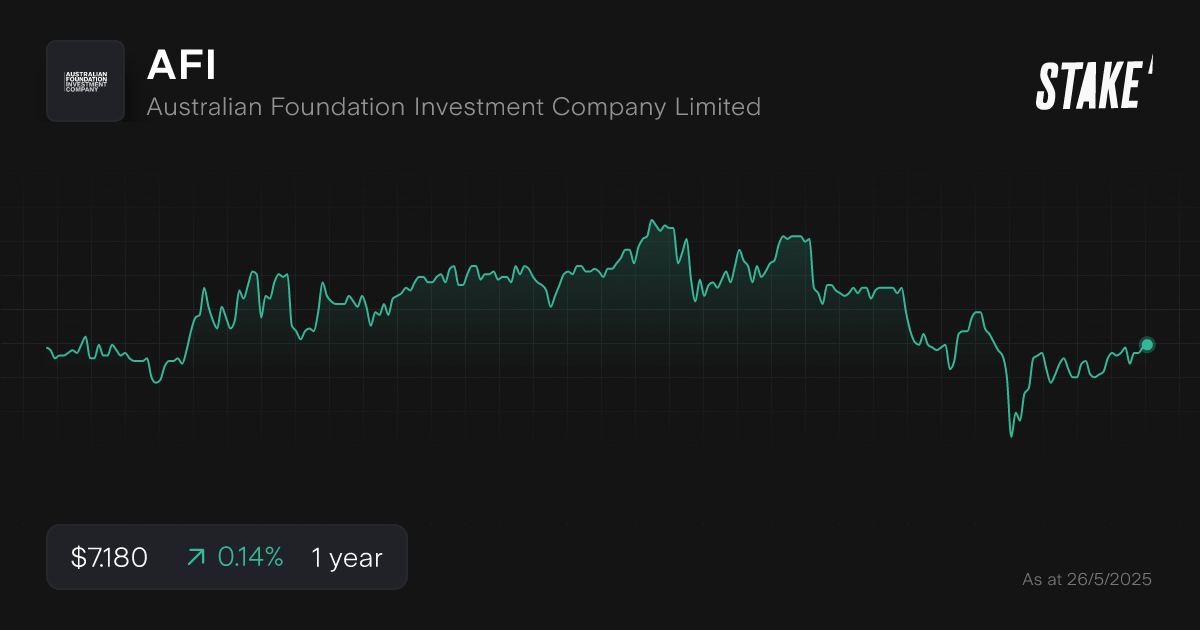Select the green upward trend arrow

pyautogui.click(x=196, y=557)
